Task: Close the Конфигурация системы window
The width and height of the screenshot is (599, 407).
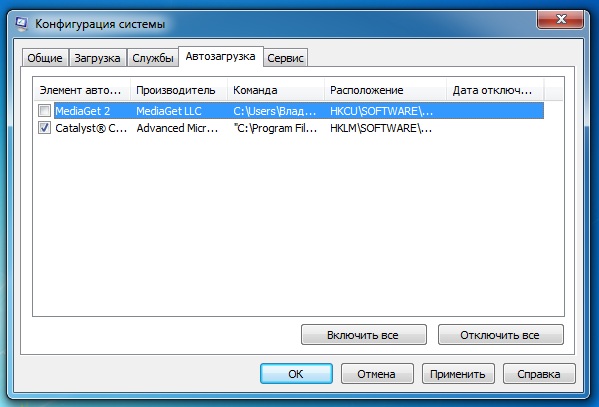Action: click(560, 19)
